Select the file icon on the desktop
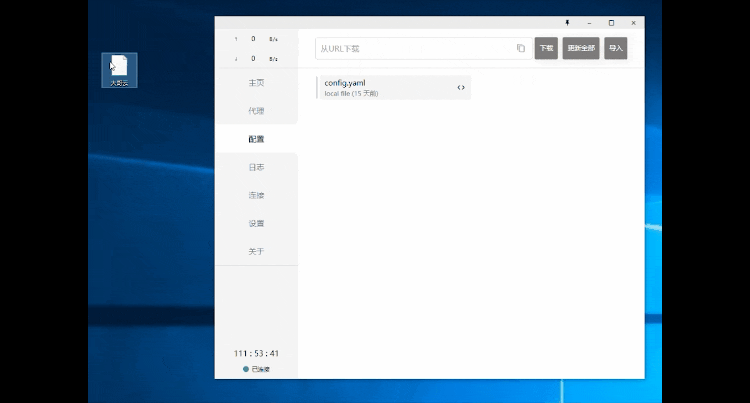Viewport: 750px width, 403px height. click(119, 68)
